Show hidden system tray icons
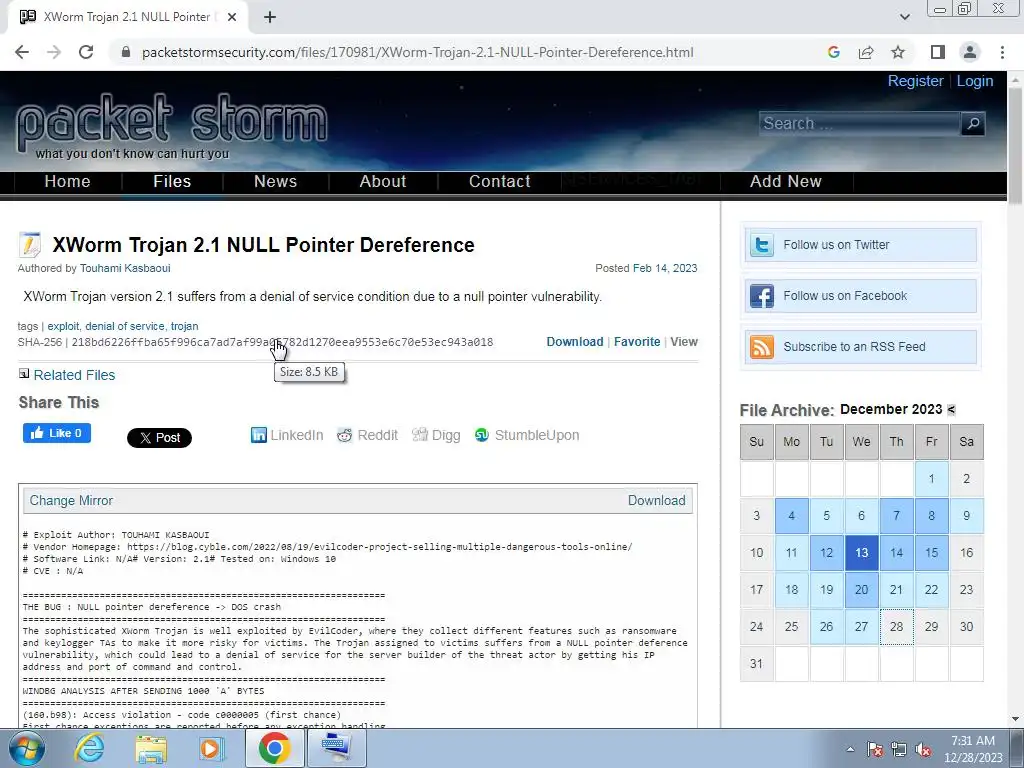1024x768 pixels. pos(850,749)
